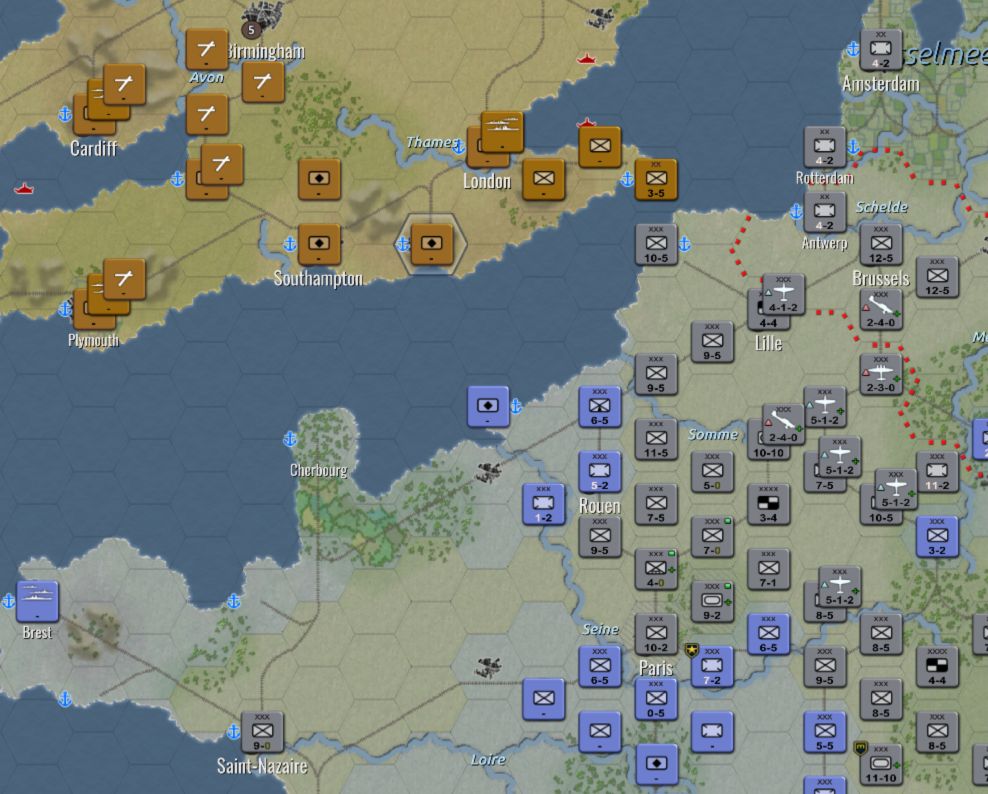988x794 pixels.
Task: Select the blue 5-2 armor unit at Rouen
Action: point(600,473)
